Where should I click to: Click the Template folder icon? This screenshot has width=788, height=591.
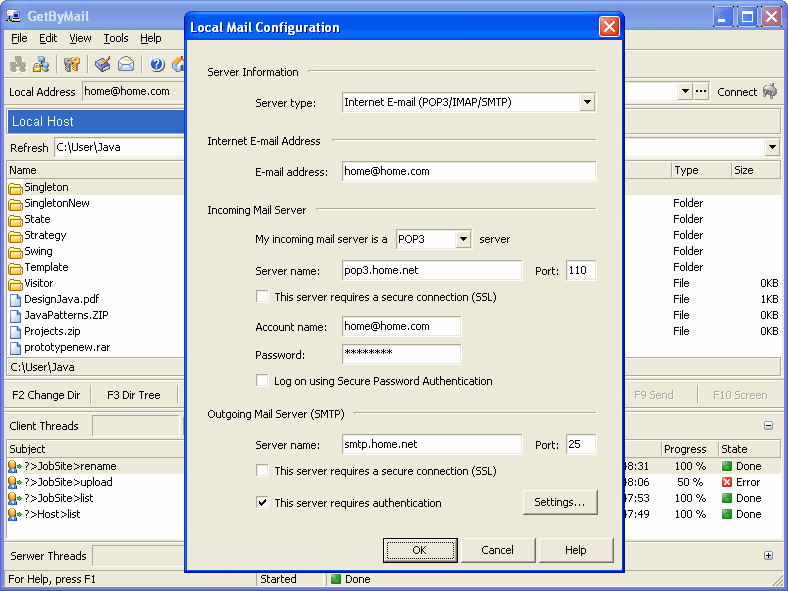click(x=16, y=268)
